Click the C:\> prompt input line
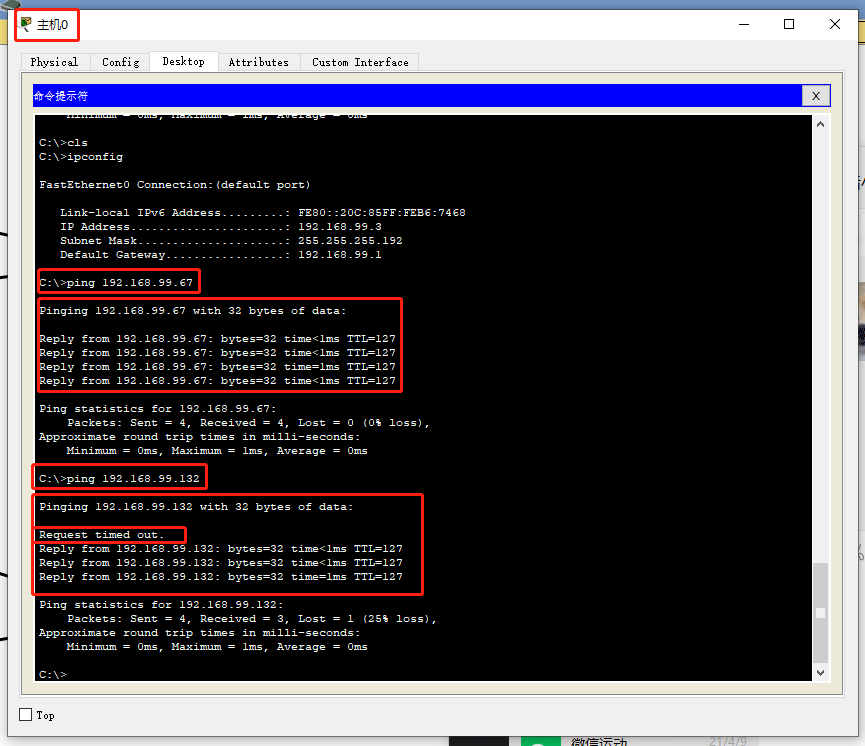865x746 pixels. [53, 674]
